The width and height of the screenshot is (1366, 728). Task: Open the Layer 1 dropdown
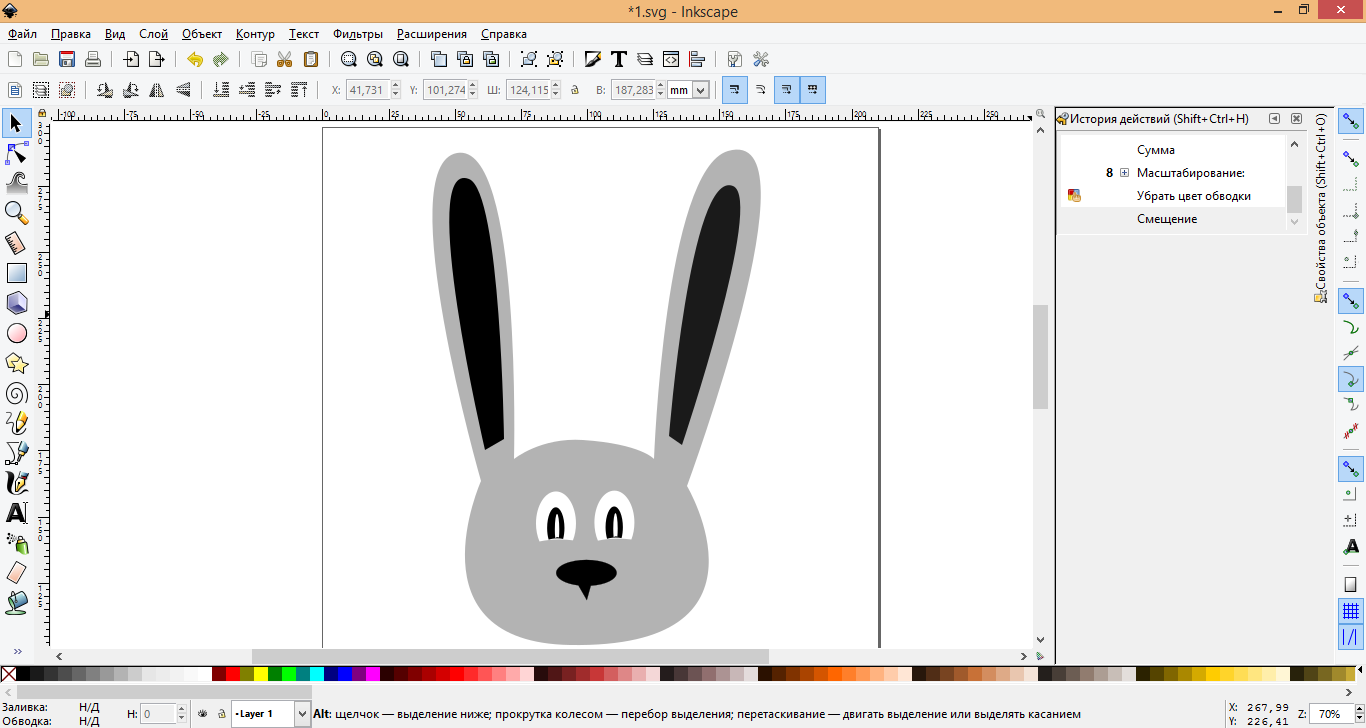pyautogui.click(x=301, y=714)
